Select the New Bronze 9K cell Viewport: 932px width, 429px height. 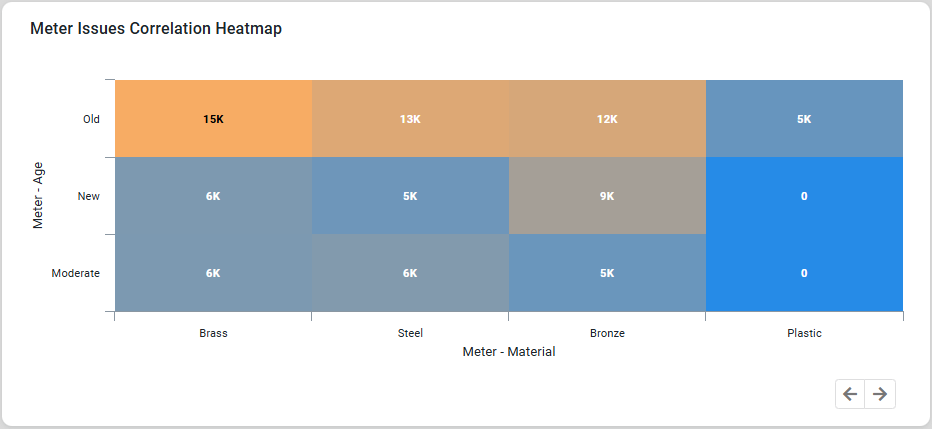pyautogui.click(x=607, y=196)
